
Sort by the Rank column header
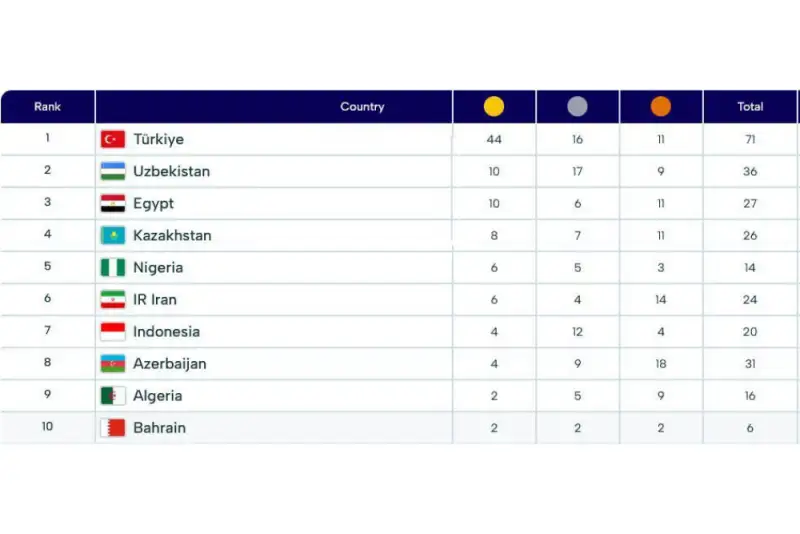[47, 107]
